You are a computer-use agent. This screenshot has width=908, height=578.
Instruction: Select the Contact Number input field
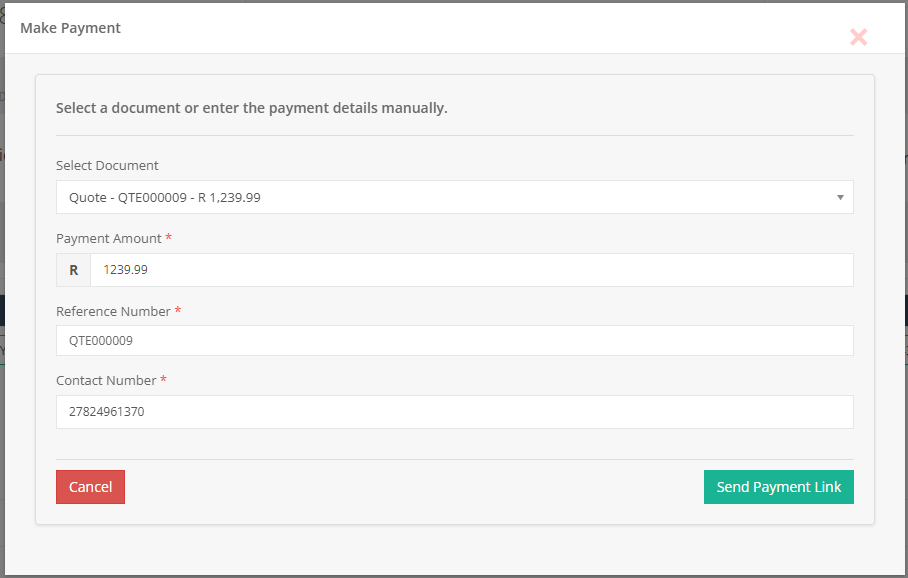coord(454,412)
